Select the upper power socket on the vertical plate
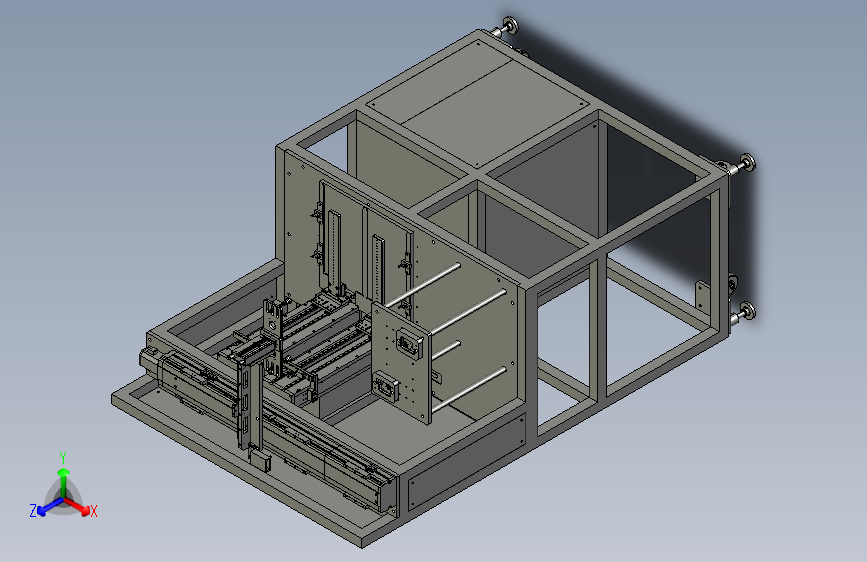The height and width of the screenshot is (562, 867). pyautogui.click(x=408, y=342)
